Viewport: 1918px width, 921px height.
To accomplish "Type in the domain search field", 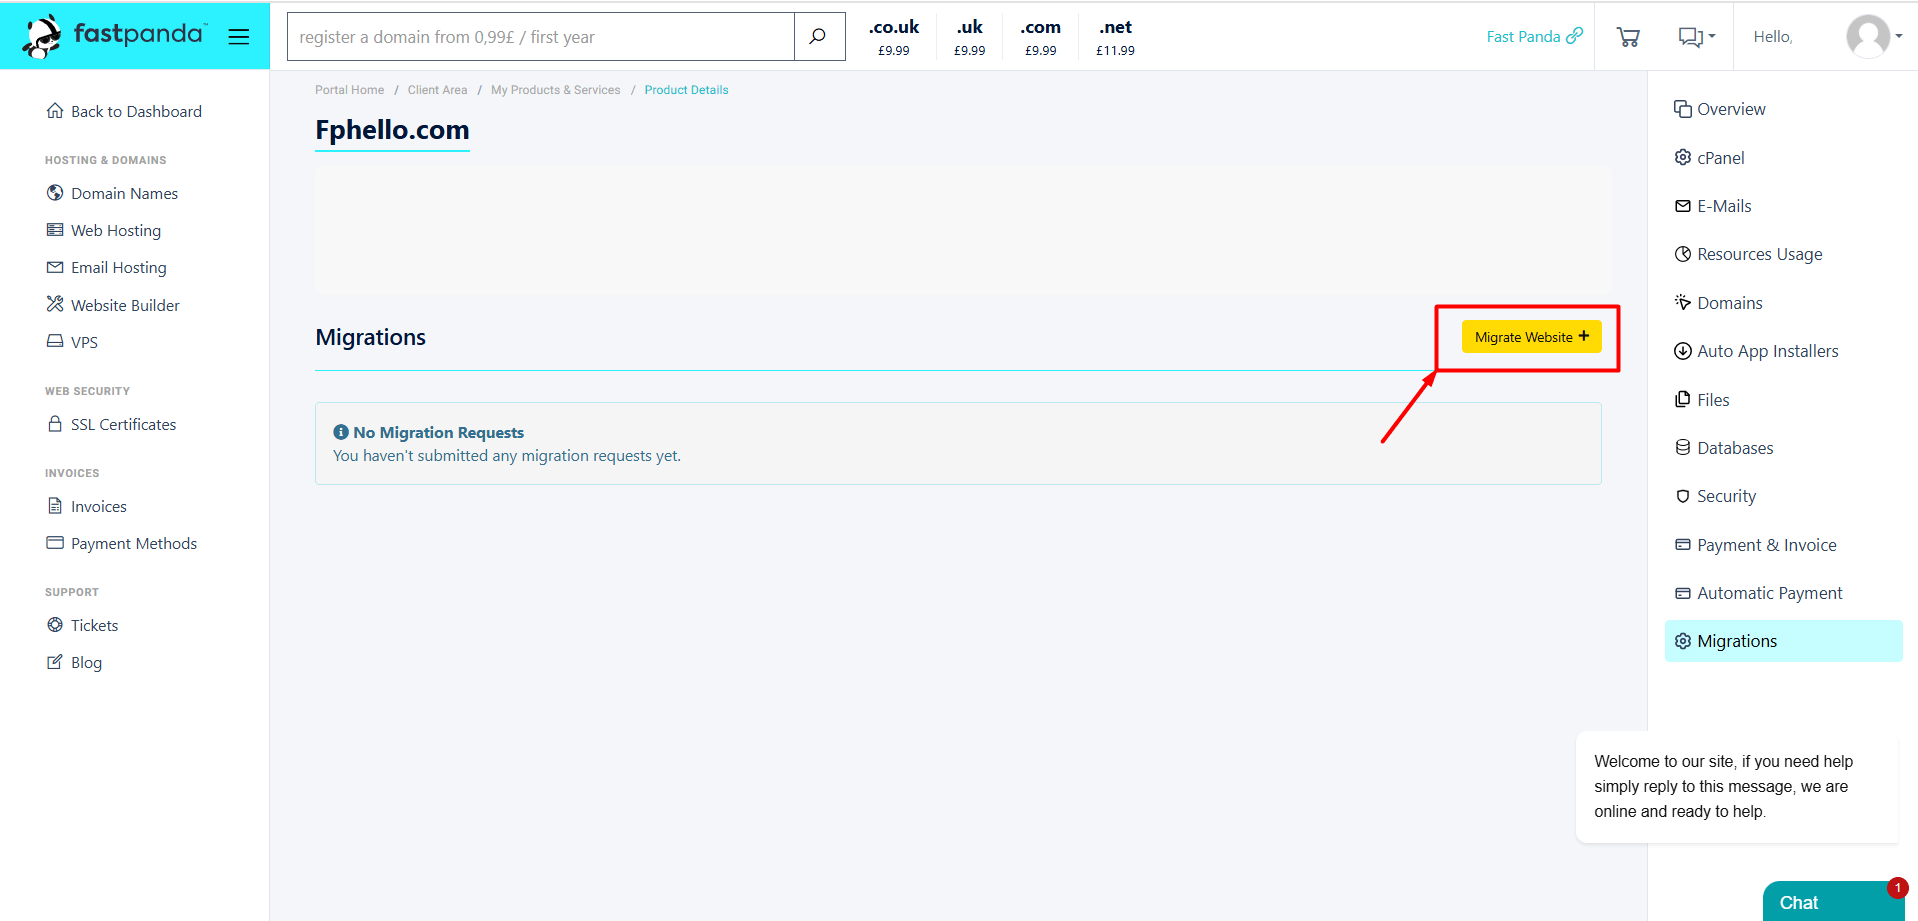I will (x=540, y=37).
